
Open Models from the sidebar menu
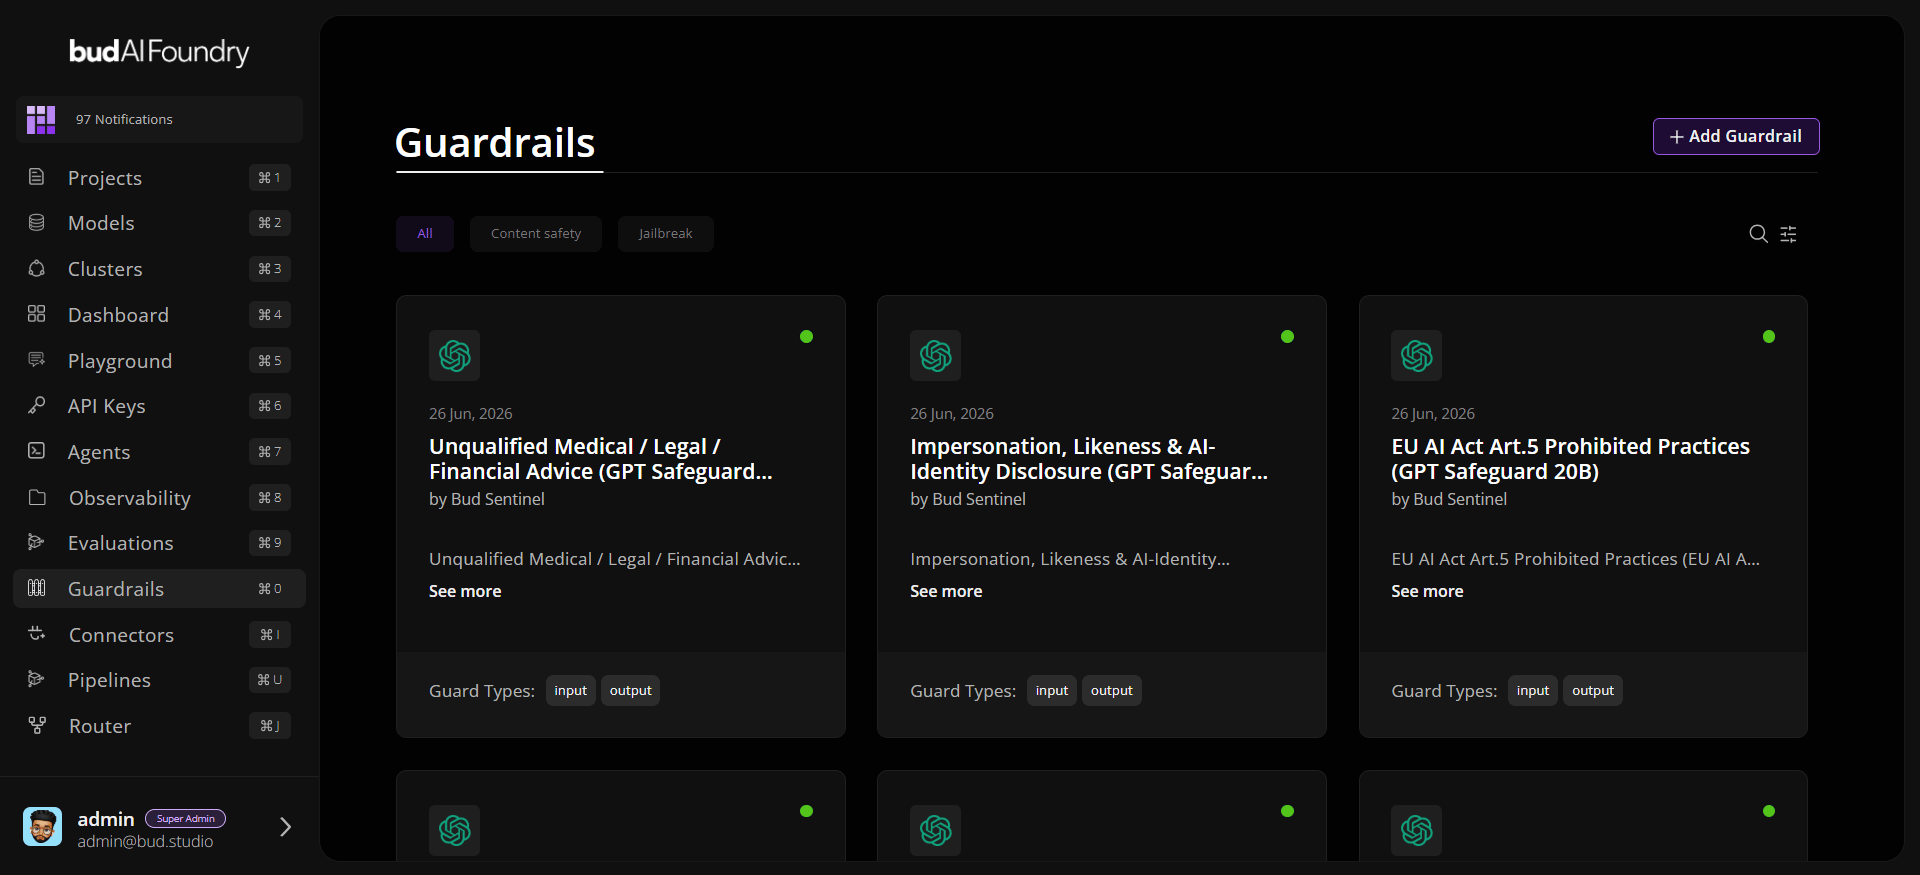[x=159, y=223]
